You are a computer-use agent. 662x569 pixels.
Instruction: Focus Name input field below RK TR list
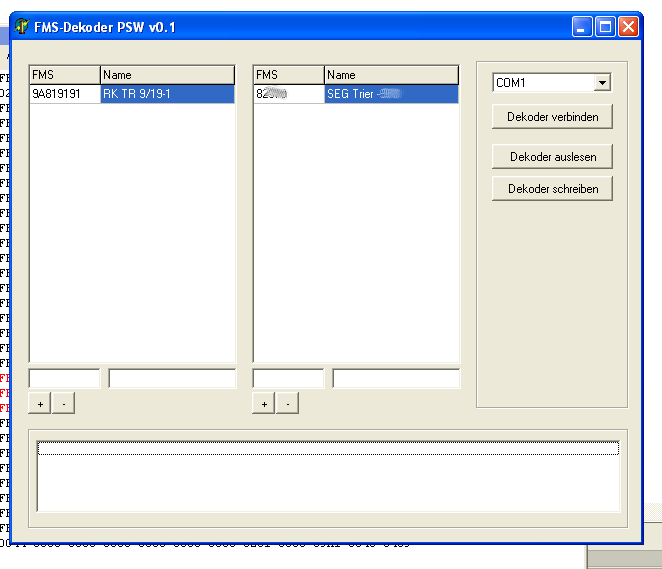[172, 379]
